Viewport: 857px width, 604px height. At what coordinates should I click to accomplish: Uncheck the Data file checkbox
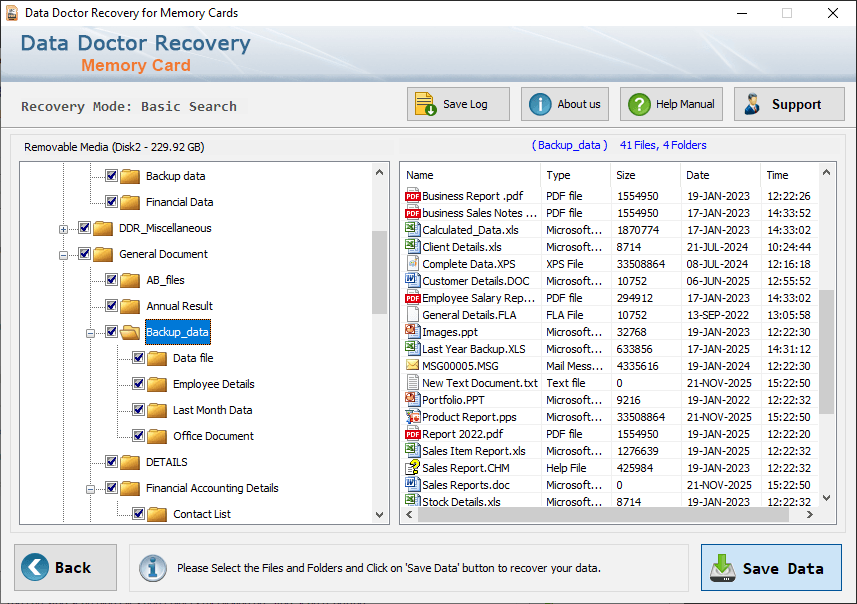tap(138, 357)
